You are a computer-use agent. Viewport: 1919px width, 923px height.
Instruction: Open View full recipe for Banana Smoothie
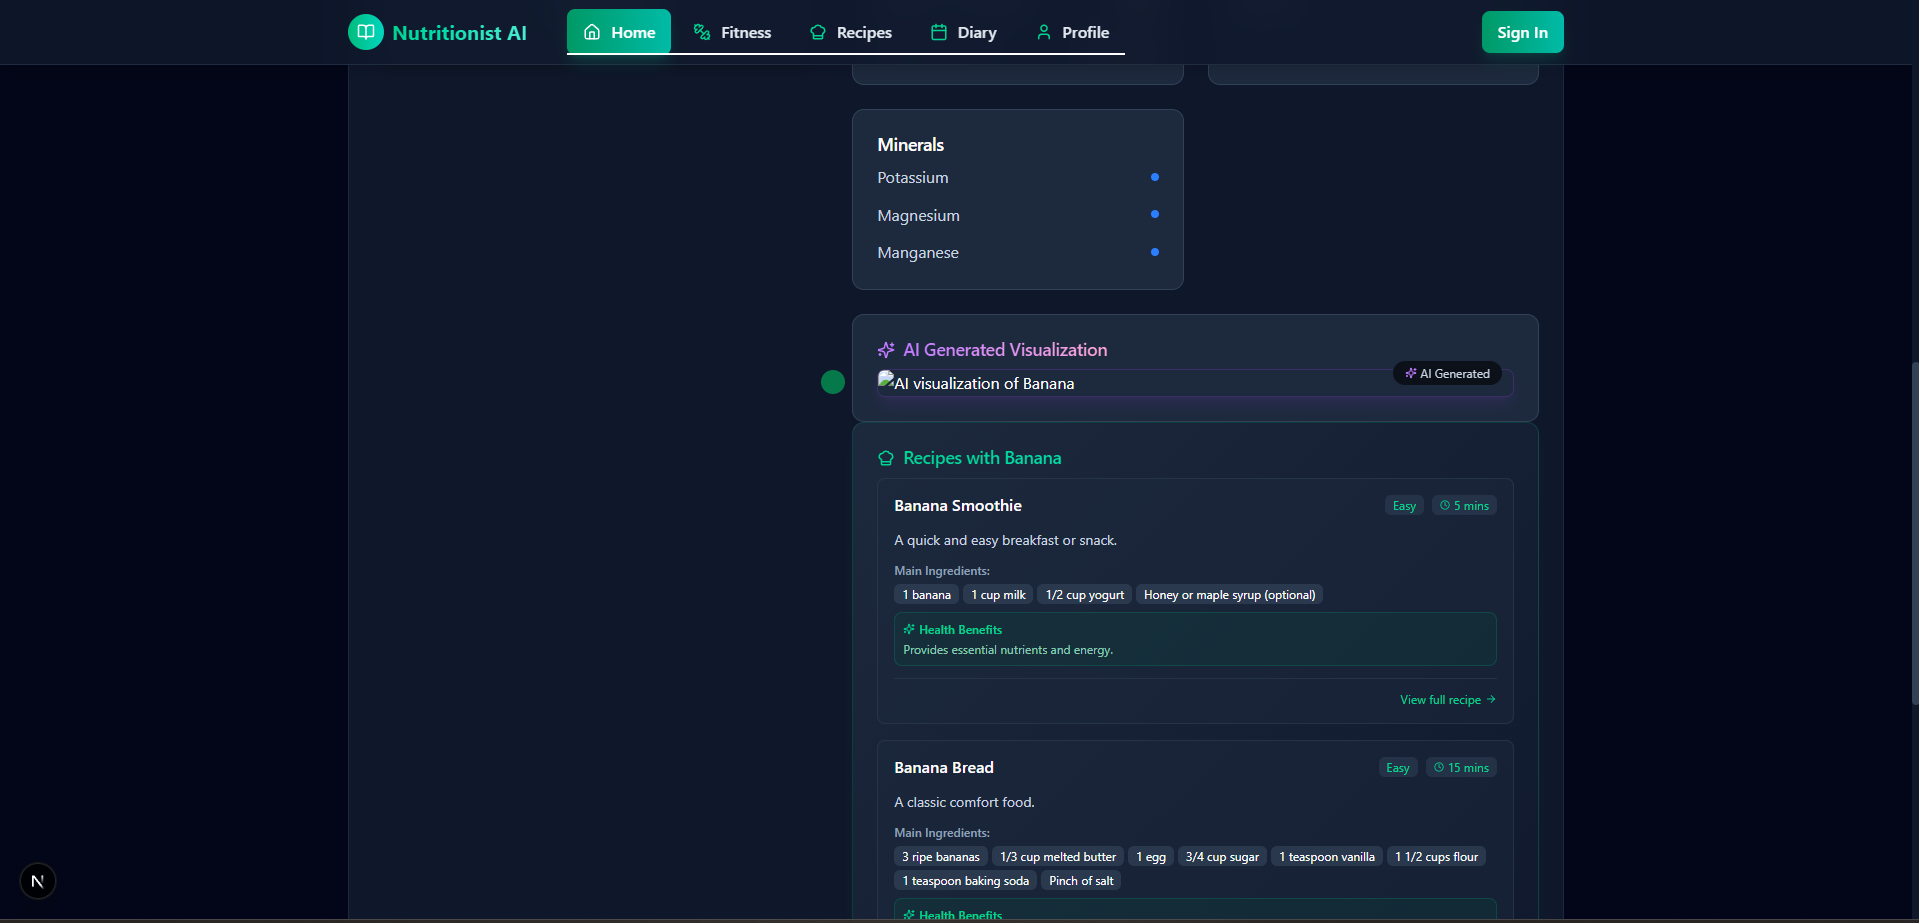pos(1448,700)
